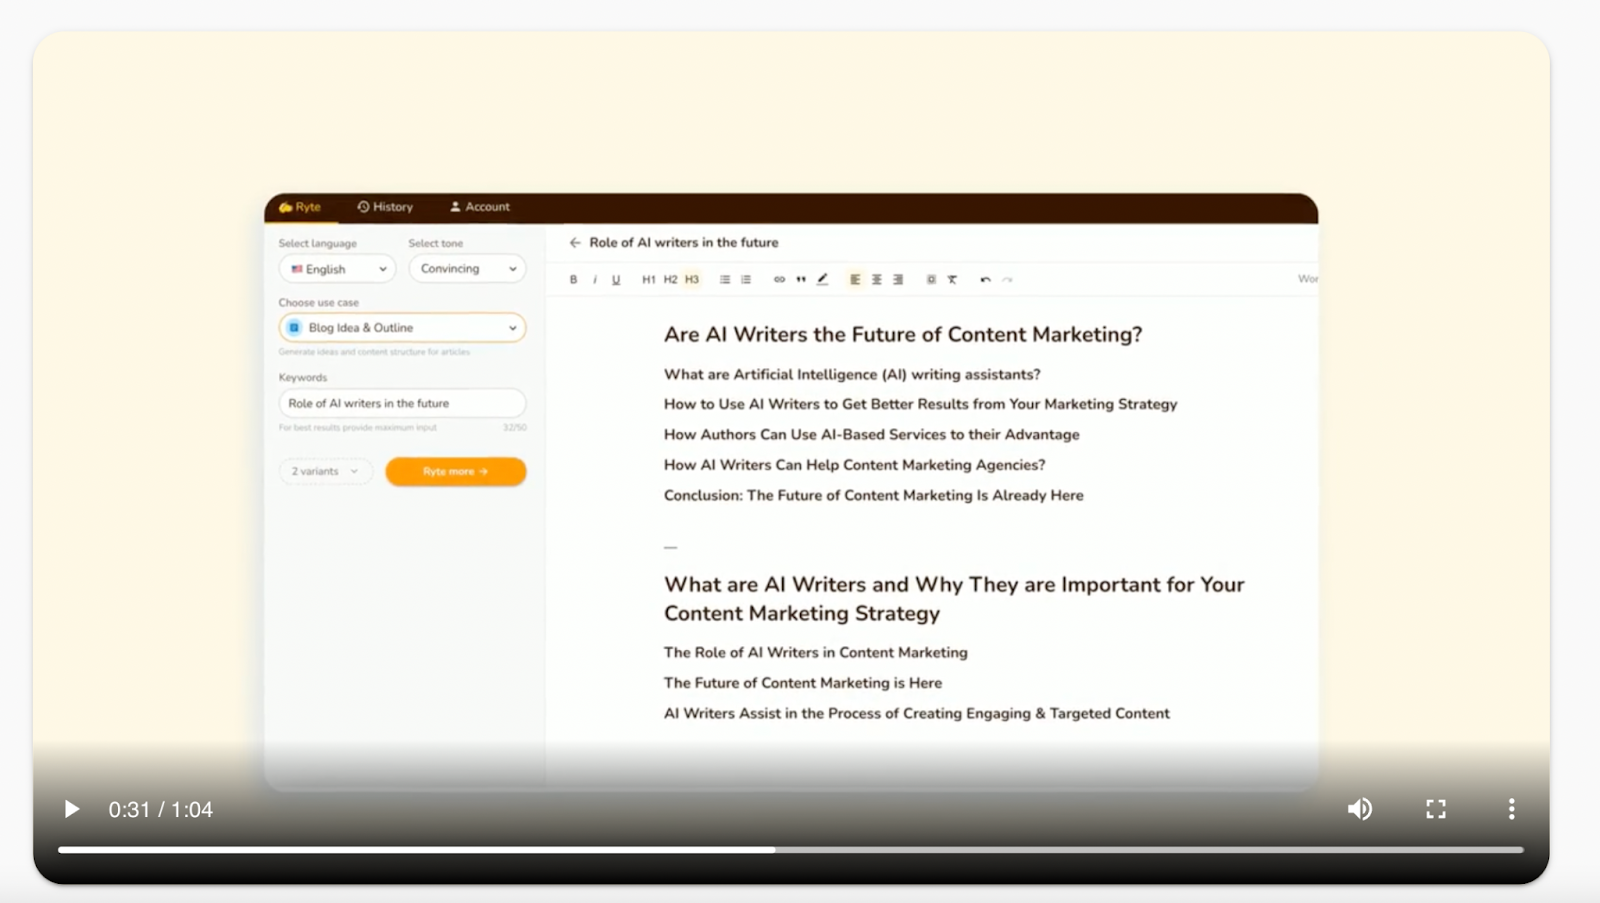This screenshot has width=1600, height=903.
Task: Play the video
Action: [71, 809]
